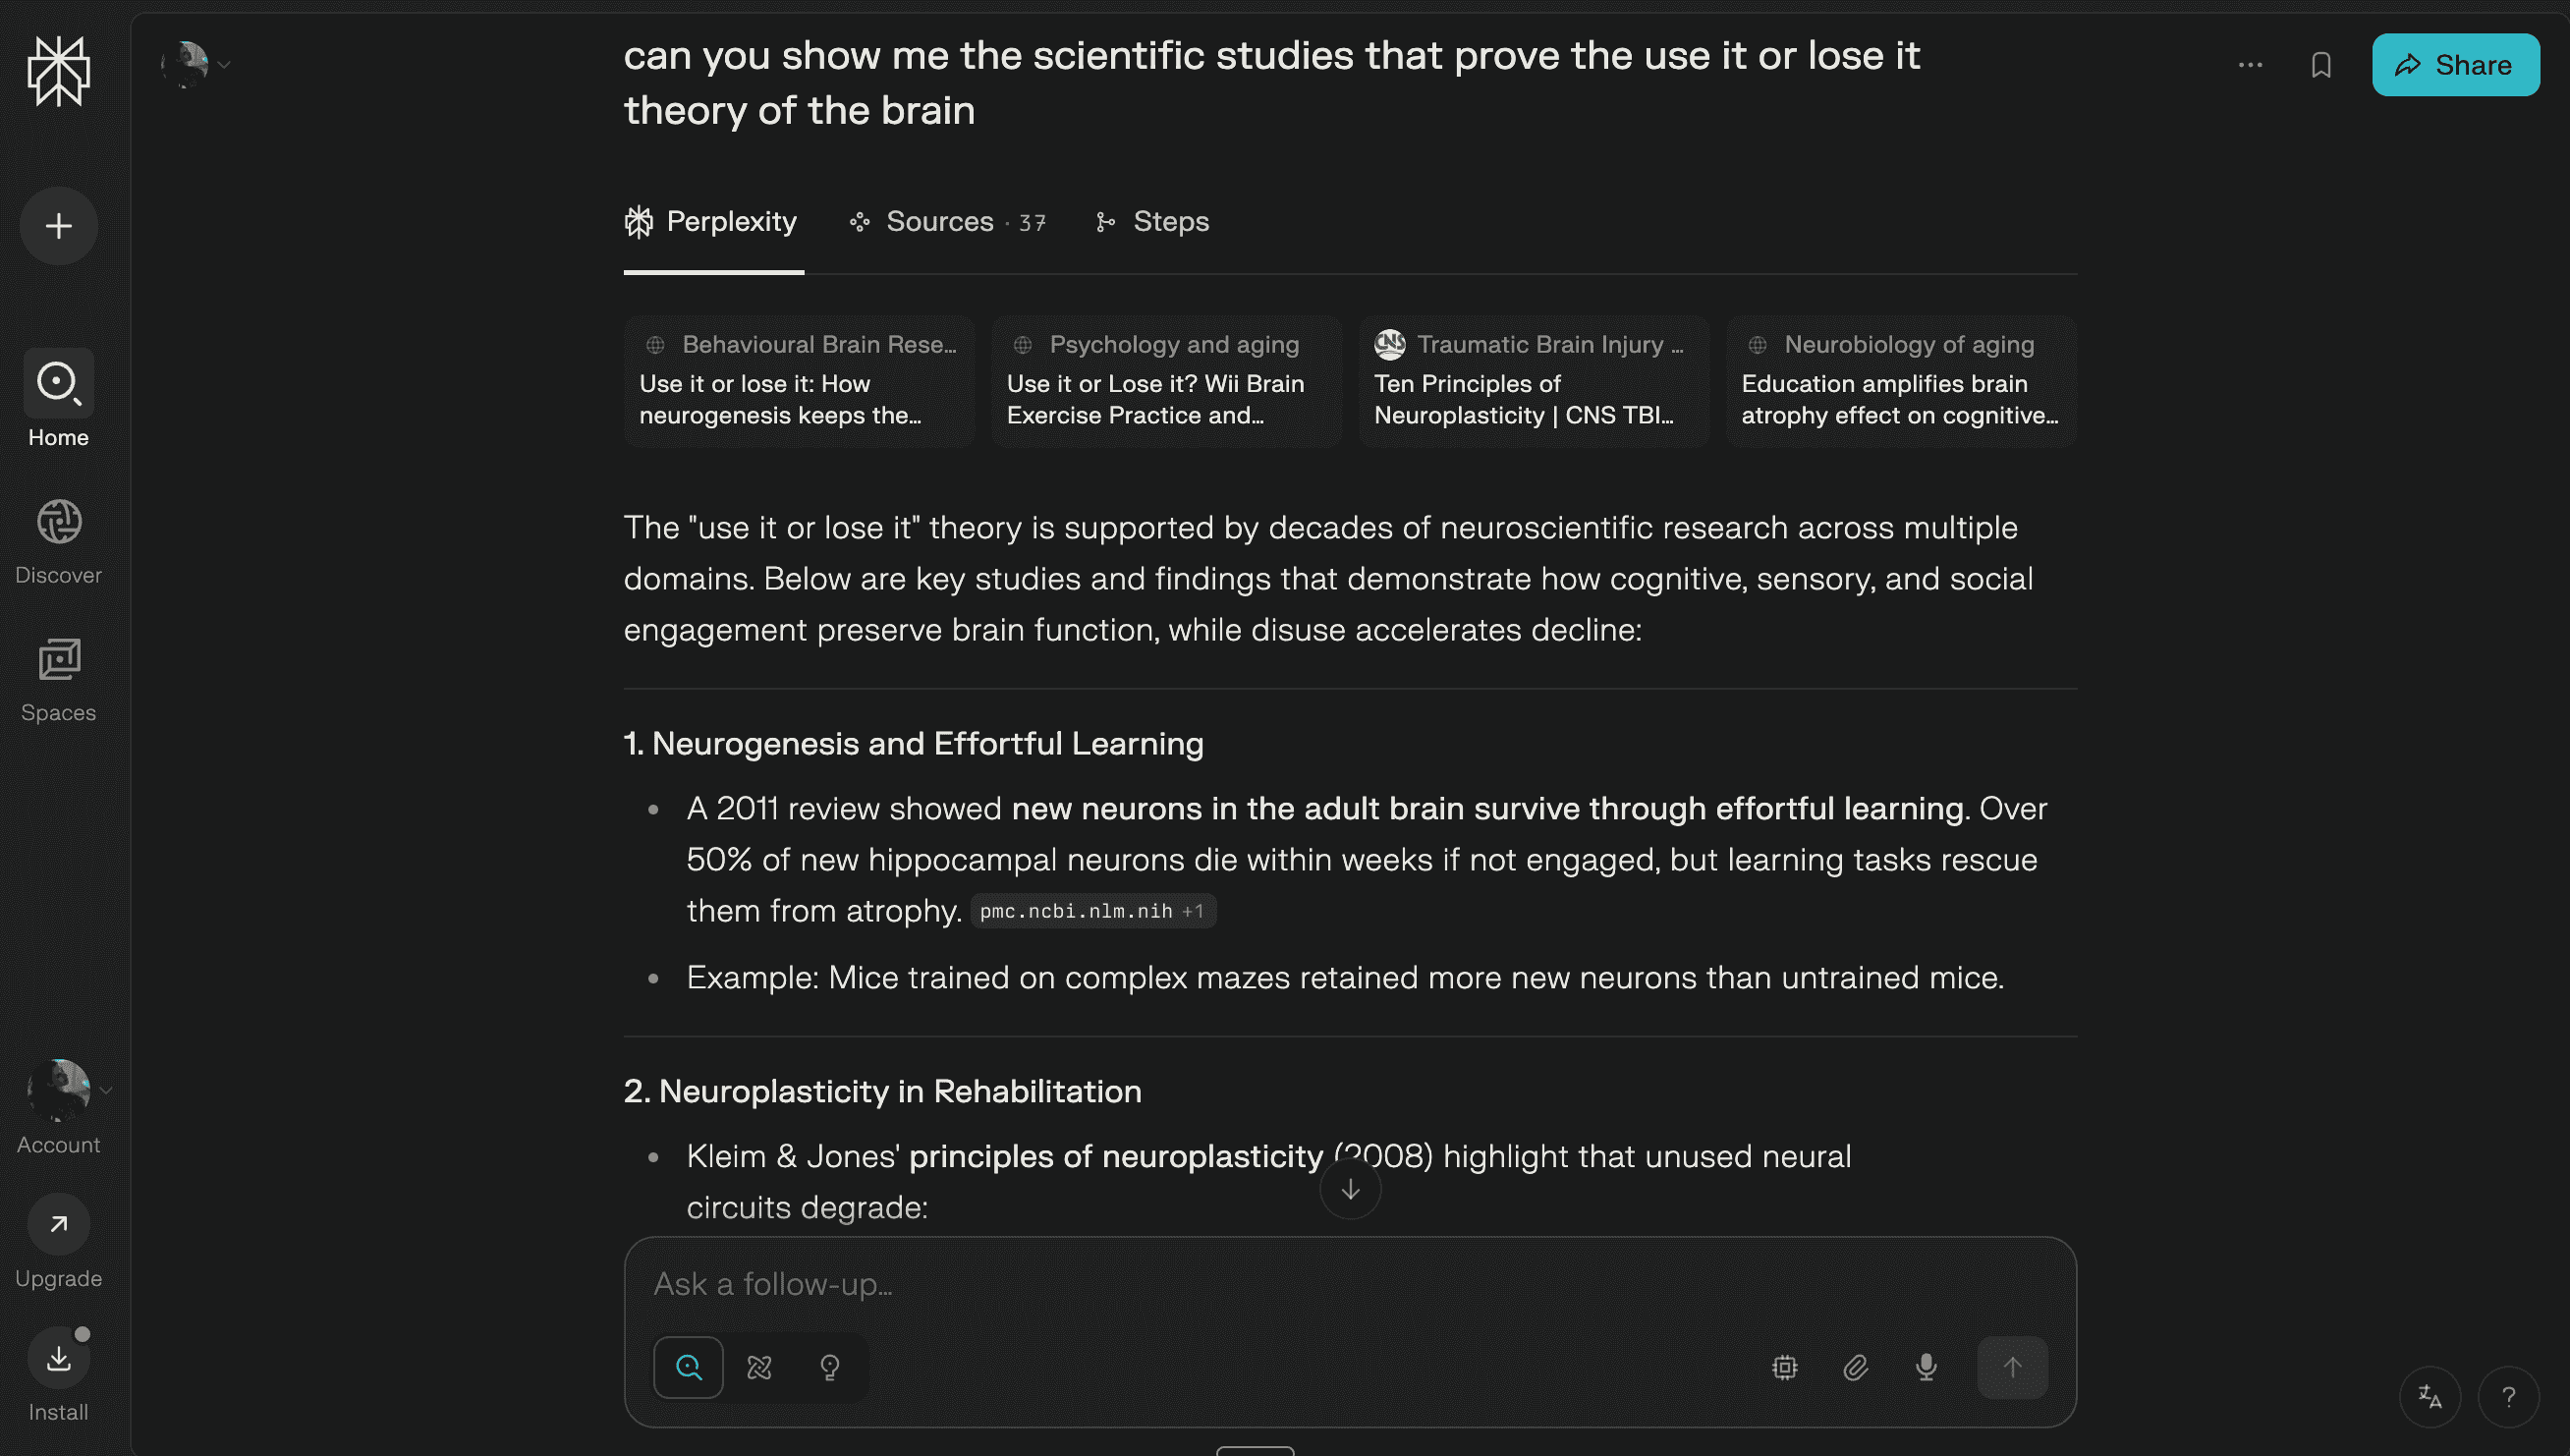Switch to Research mode in follow-up box
This screenshot has height=1456, width=2570.
(759, 1367)
